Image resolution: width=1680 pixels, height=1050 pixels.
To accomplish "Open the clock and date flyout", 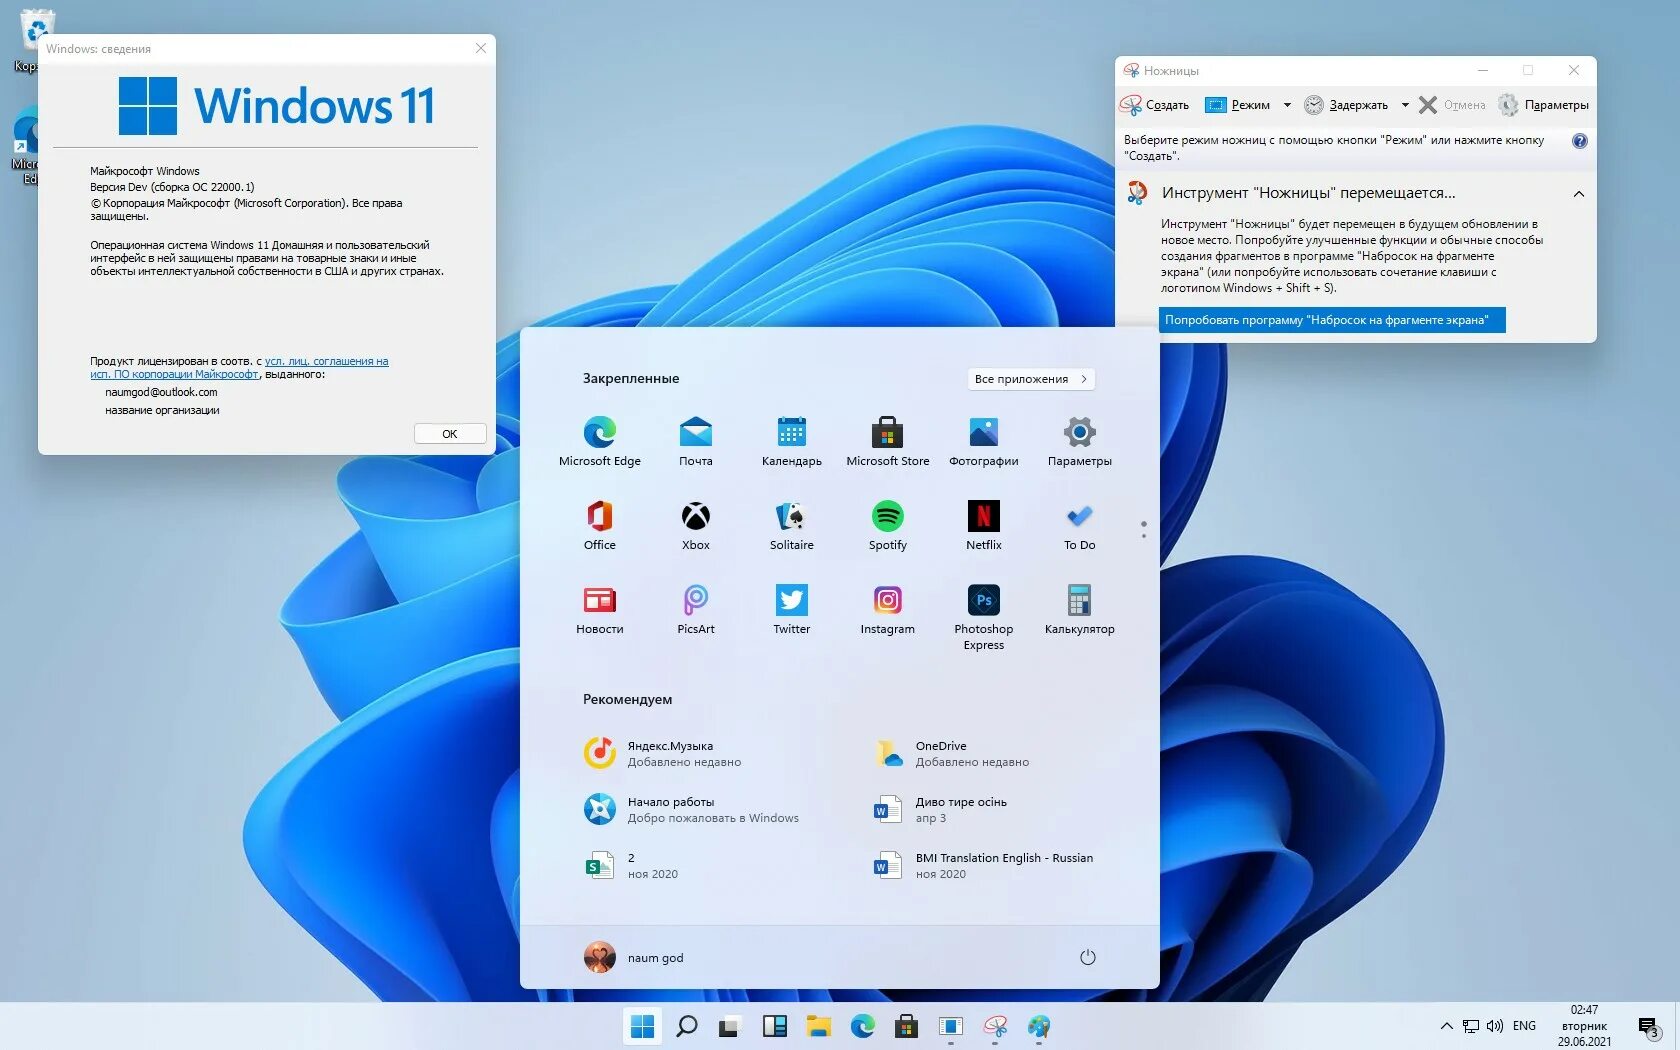I will (1584, 1026).
